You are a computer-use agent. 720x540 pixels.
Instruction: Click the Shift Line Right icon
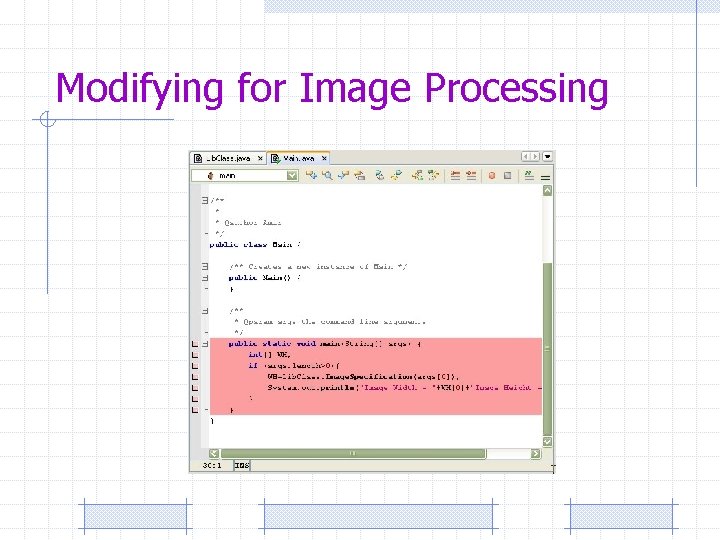tap(471, 175)
